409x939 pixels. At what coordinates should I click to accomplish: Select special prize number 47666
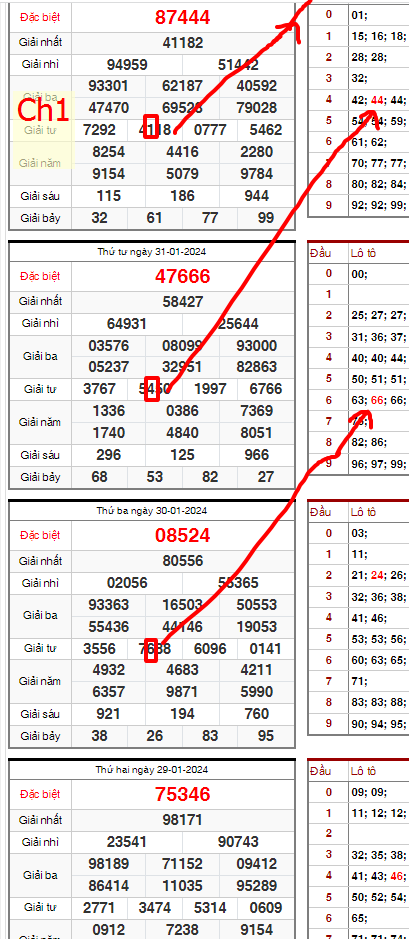click(x=183, y=276)
